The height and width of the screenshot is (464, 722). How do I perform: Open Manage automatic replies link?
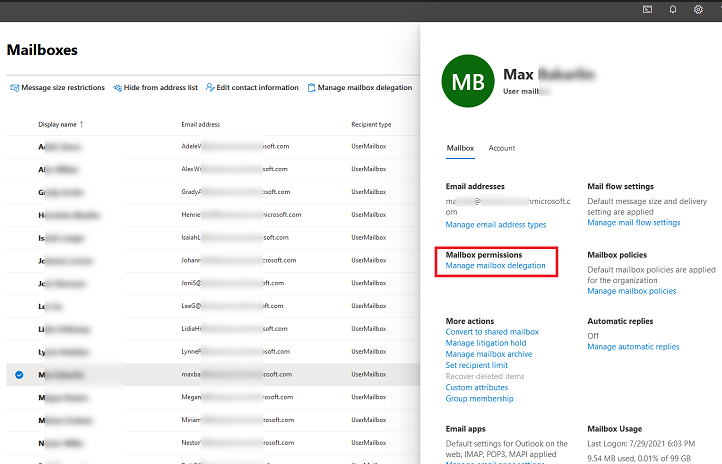tap(633, 347)
